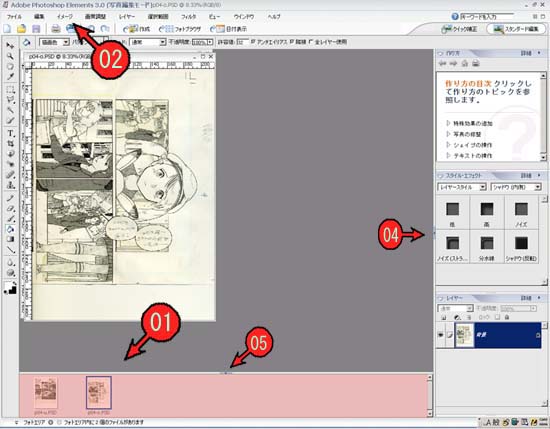Click the フォトブラウザ button
Screen dimensions: 550x429
180,29
